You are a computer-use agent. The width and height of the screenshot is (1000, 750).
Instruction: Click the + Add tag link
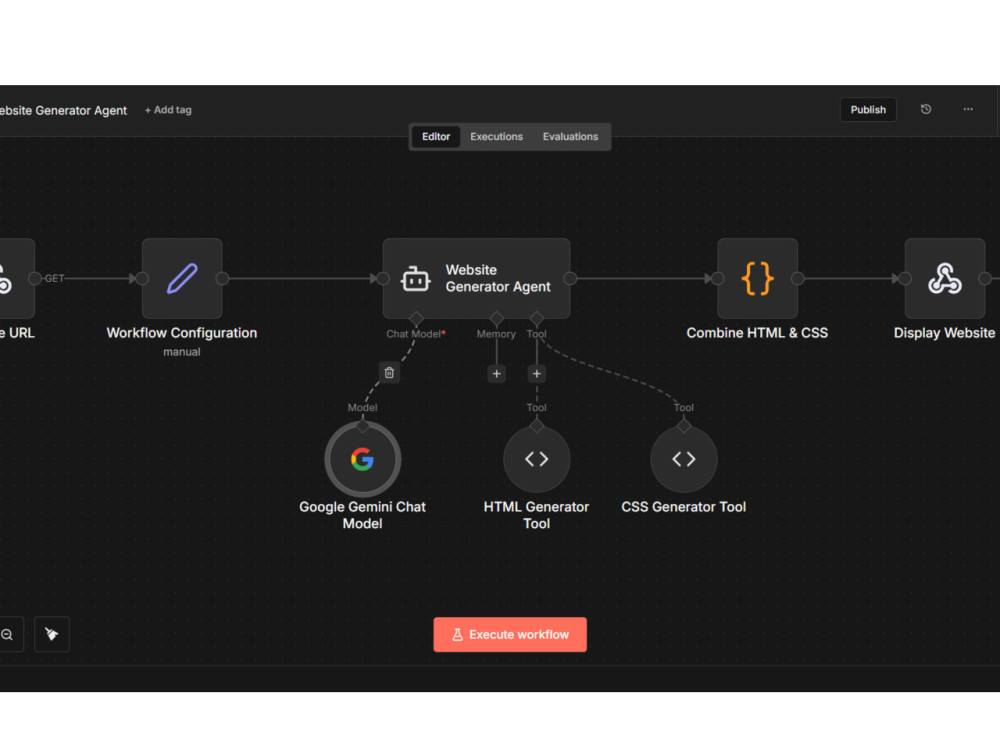click(x=168, y=110)
